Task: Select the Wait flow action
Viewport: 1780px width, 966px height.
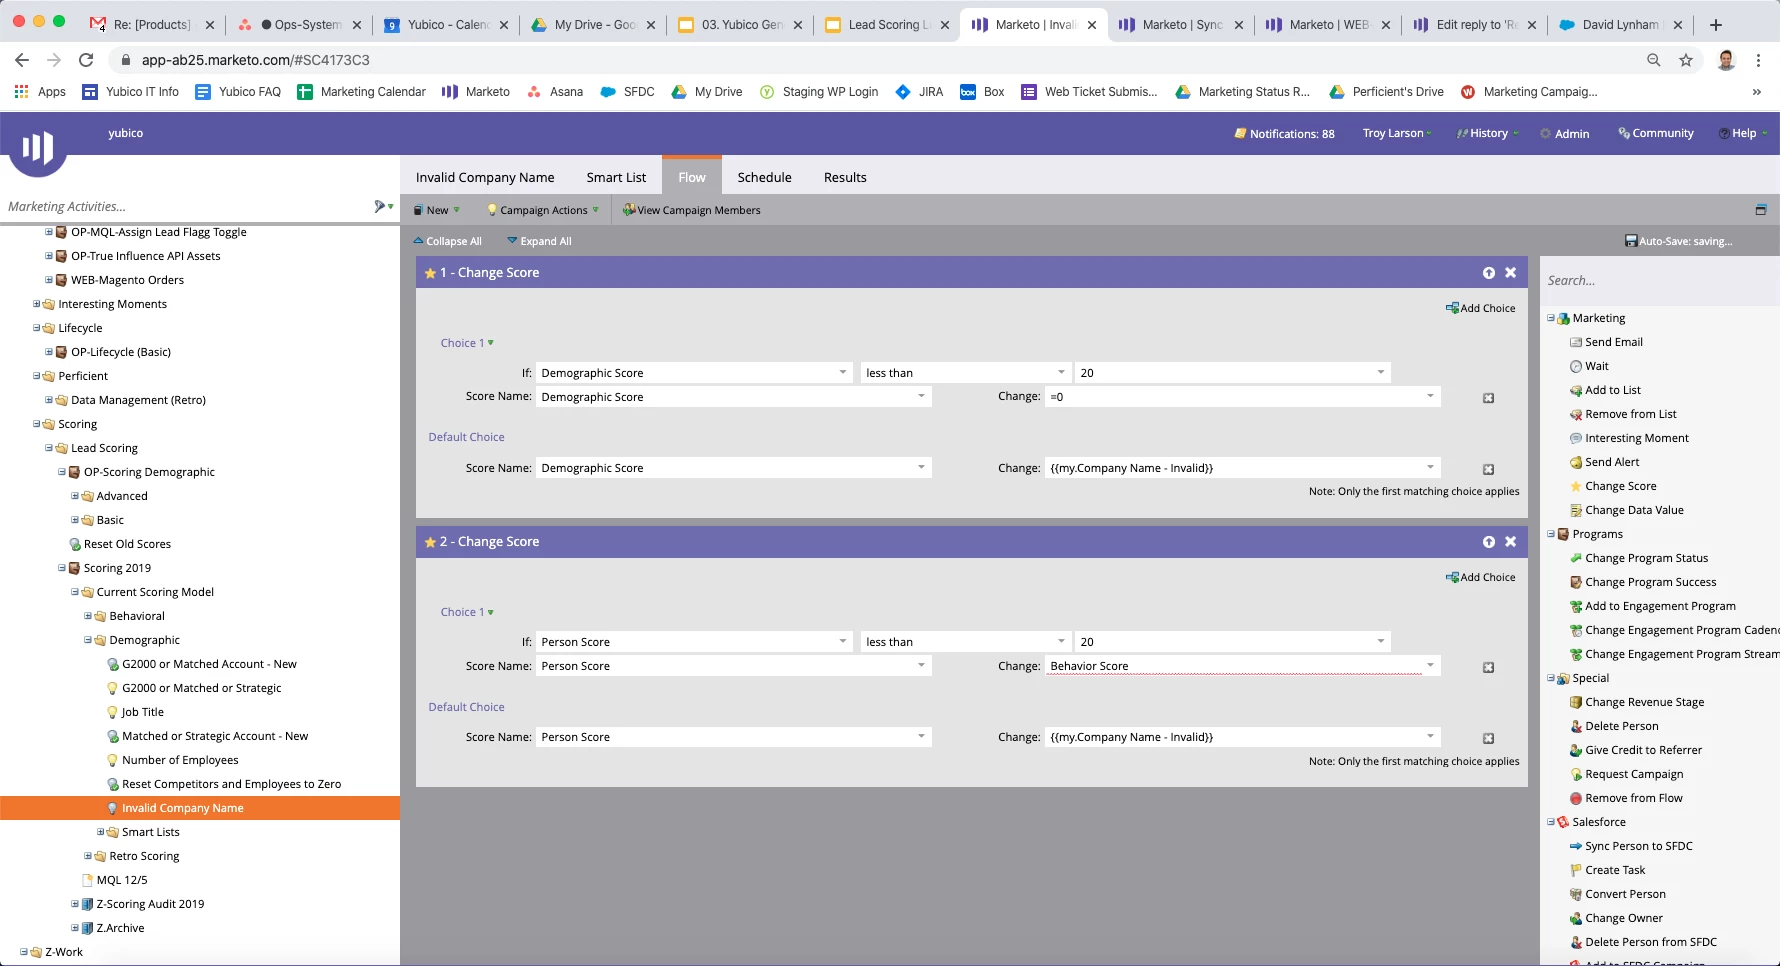Action: click(x=1596, y=366)
